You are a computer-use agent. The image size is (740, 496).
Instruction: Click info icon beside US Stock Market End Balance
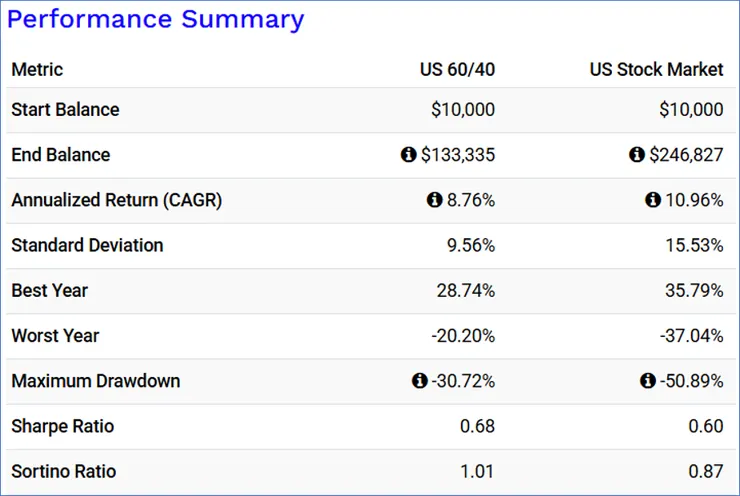click(x=637, y=155)
